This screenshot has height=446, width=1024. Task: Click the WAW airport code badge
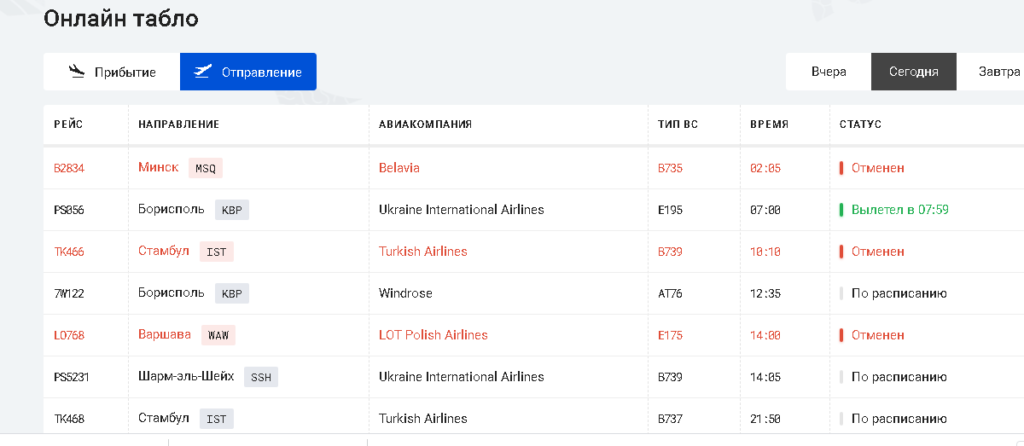click(217, 335)
